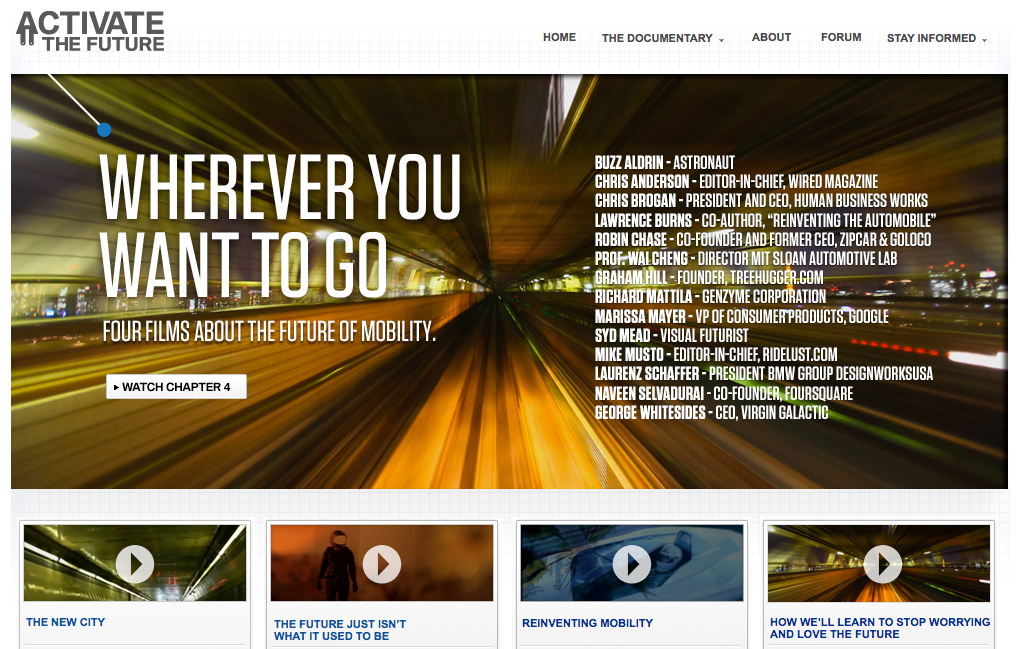Click the Graham Hill Treehugger.com line

pos(709,277)
